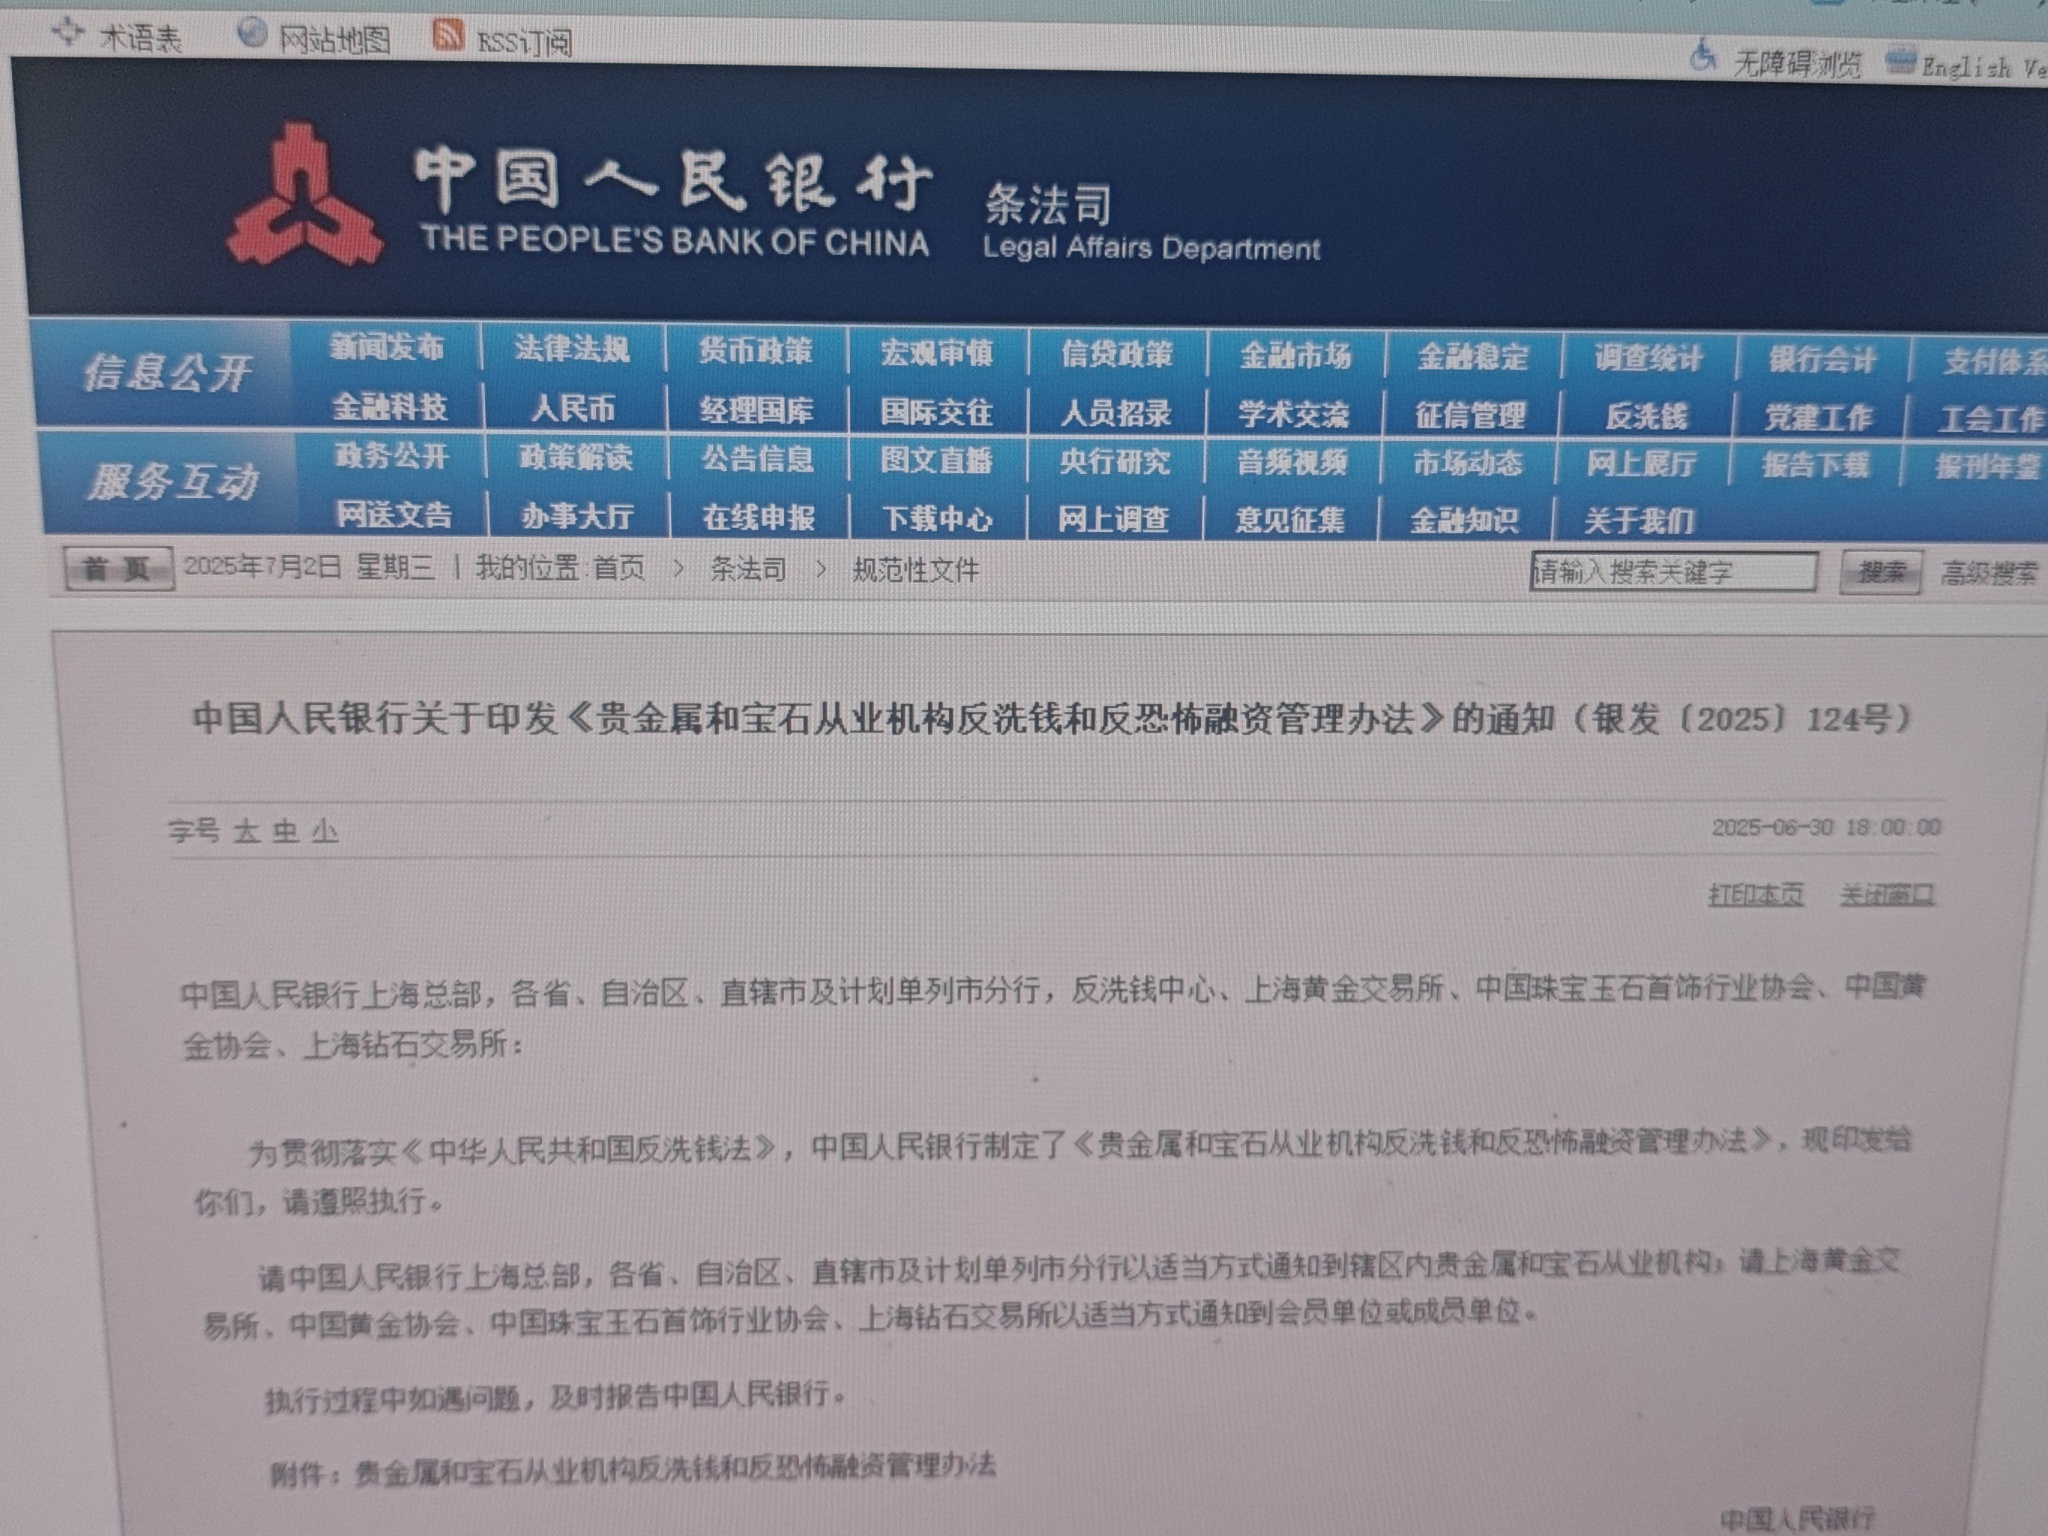The image size is (2048, 1536).
Task: Open 图文直播 menu item
Action: click(936, 460)
